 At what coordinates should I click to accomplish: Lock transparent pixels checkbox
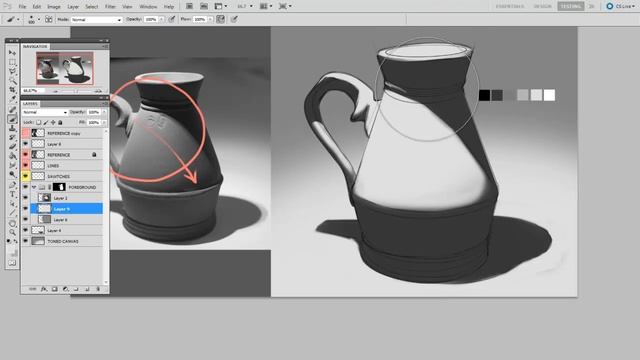click(x=39, y=122)
